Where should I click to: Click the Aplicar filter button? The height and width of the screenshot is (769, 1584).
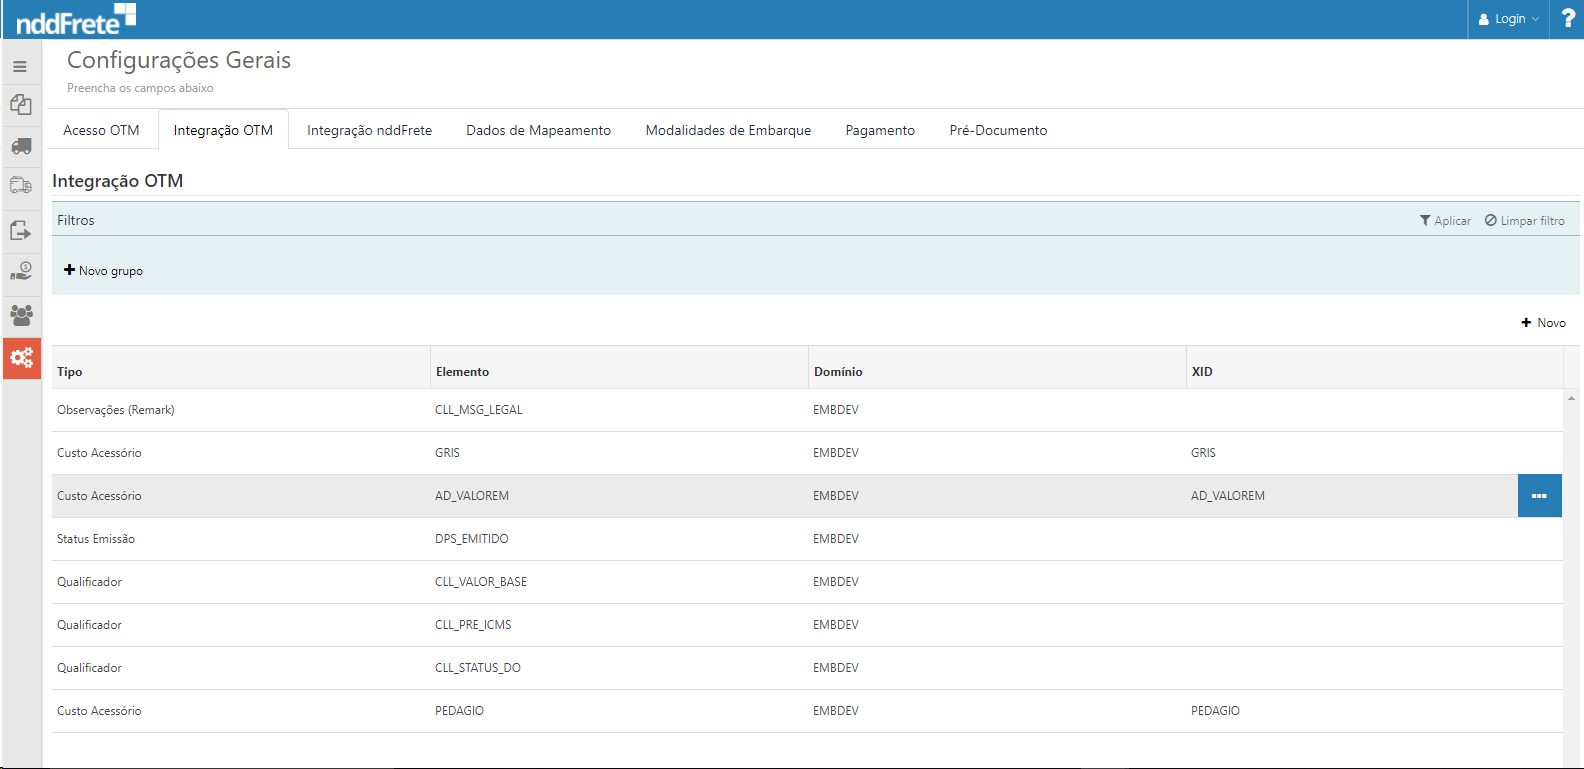(x=1445, y=221)
